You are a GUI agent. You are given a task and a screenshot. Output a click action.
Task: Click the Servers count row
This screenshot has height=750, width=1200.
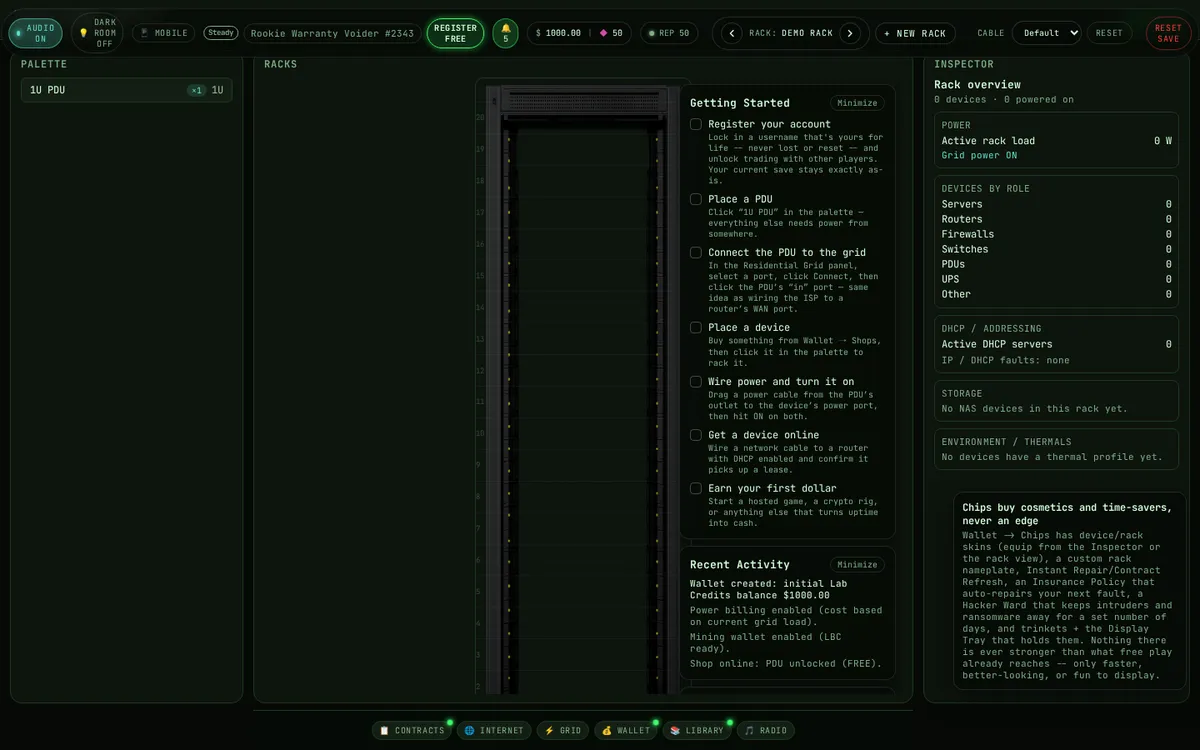click(x=1056, y=204)
